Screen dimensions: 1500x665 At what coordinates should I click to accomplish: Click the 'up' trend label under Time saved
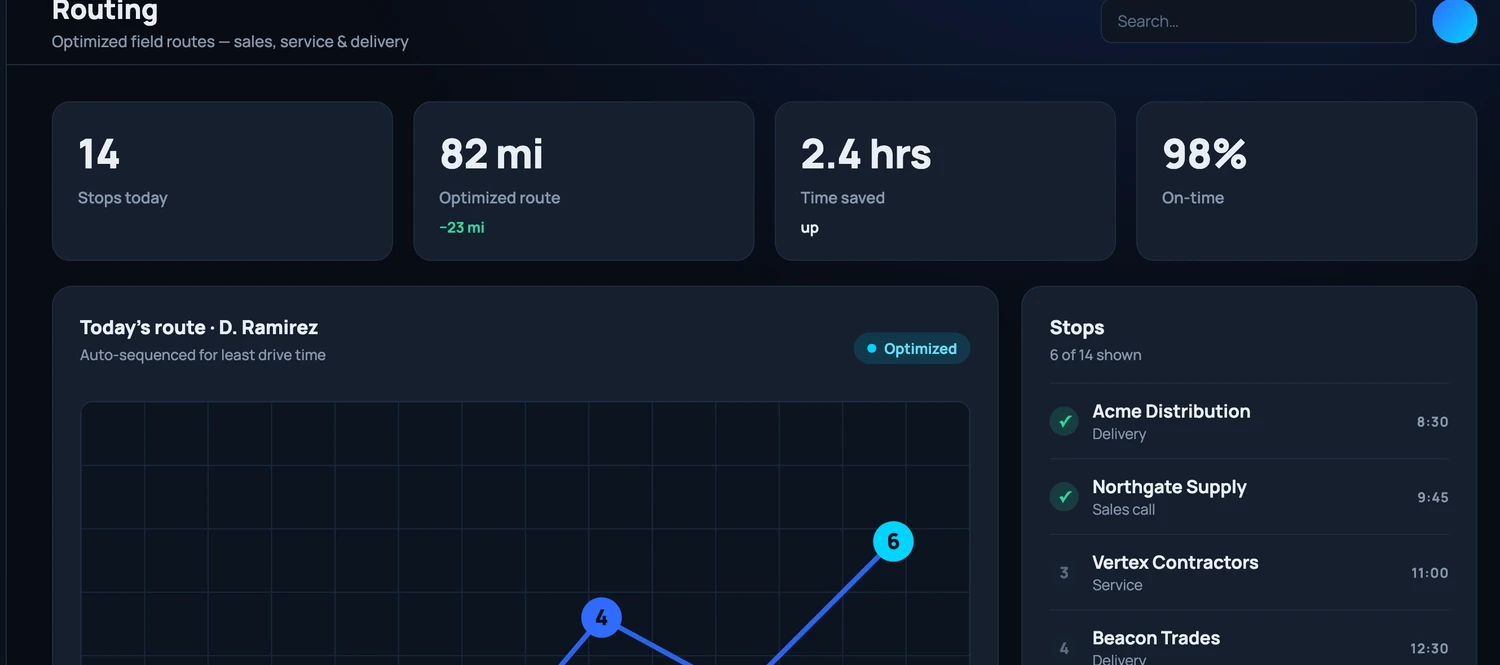click(x=809, y=228)
